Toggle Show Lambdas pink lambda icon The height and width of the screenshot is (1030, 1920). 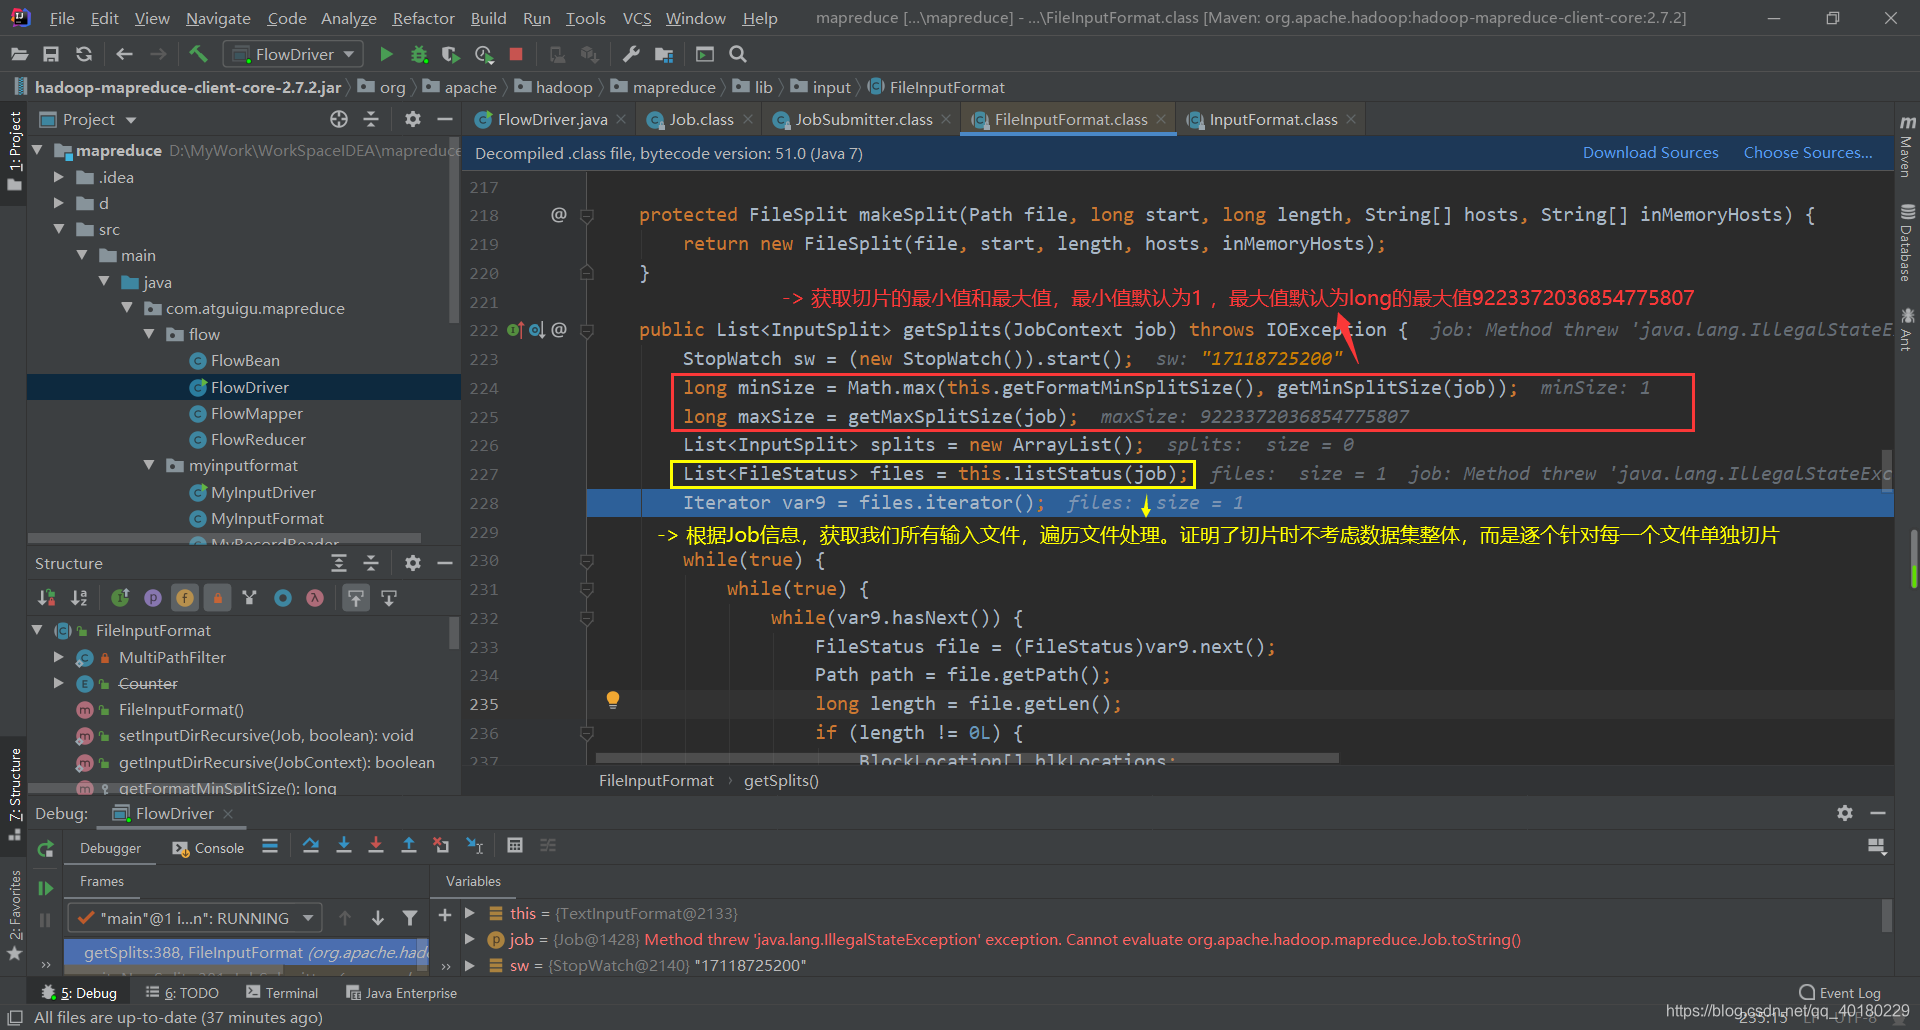coord(315,598)
